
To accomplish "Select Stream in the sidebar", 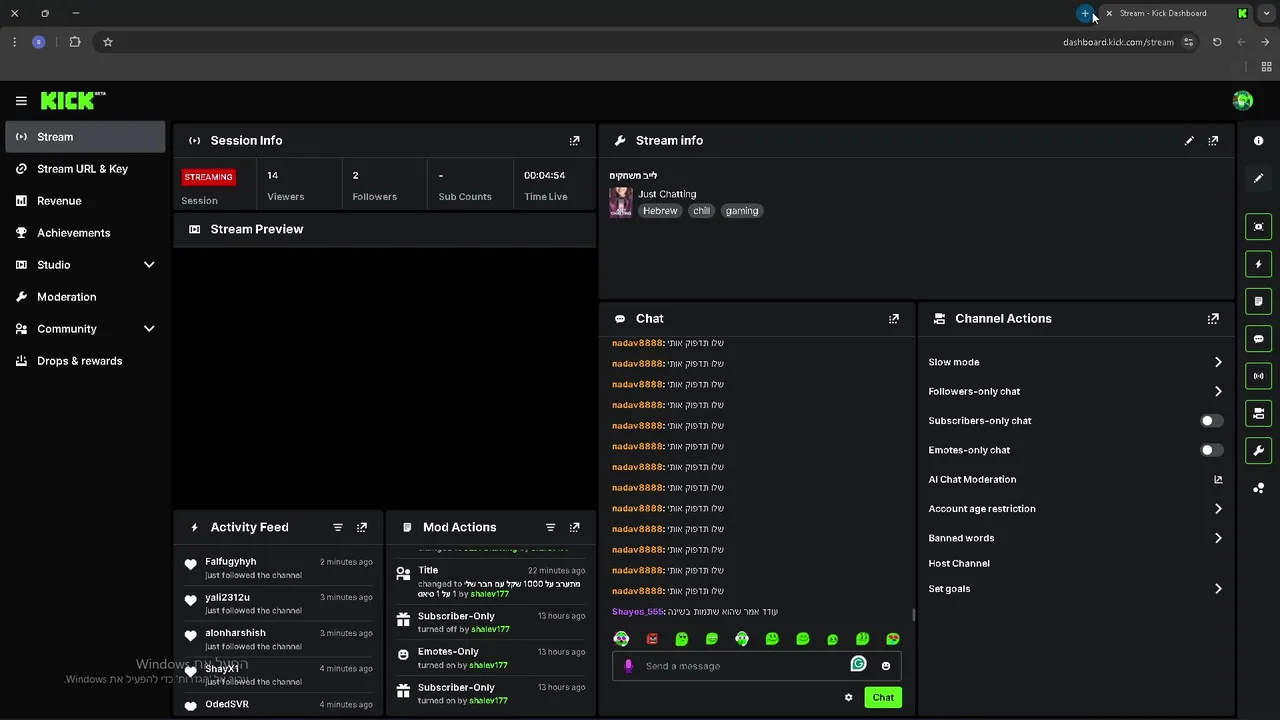I will pyautogui.click(x=85, y=137).
